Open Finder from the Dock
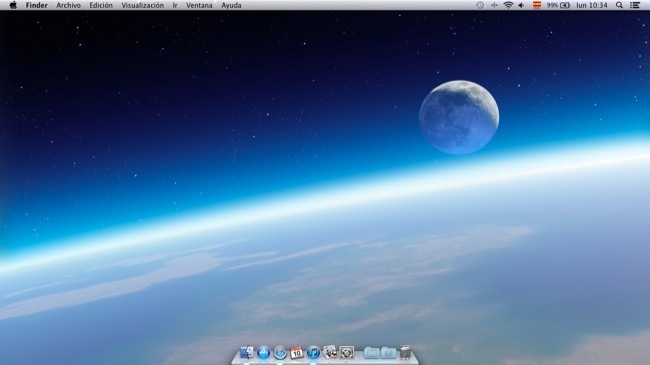Image resolution: width=650 pixels, height=365 pixels. click(247, 353)
